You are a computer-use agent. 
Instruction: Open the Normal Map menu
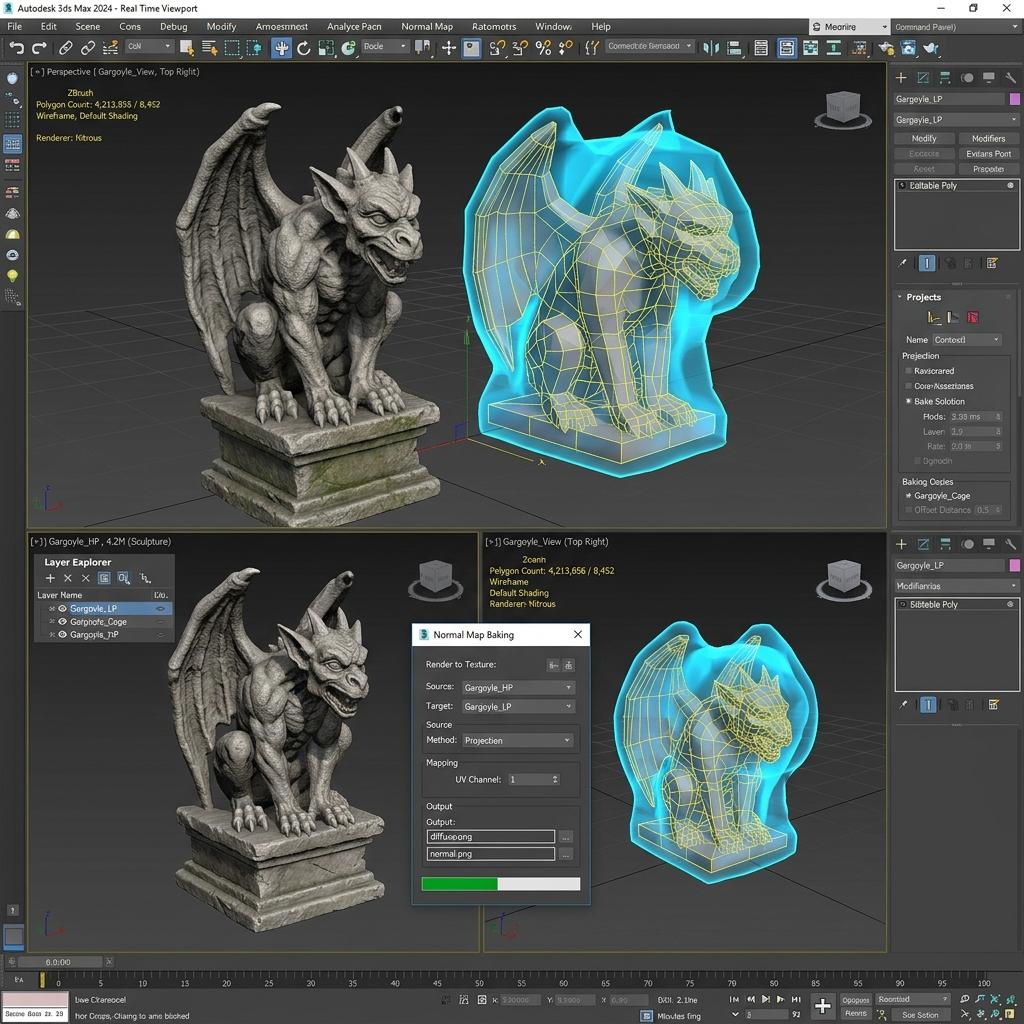click(x=426, y=26)
